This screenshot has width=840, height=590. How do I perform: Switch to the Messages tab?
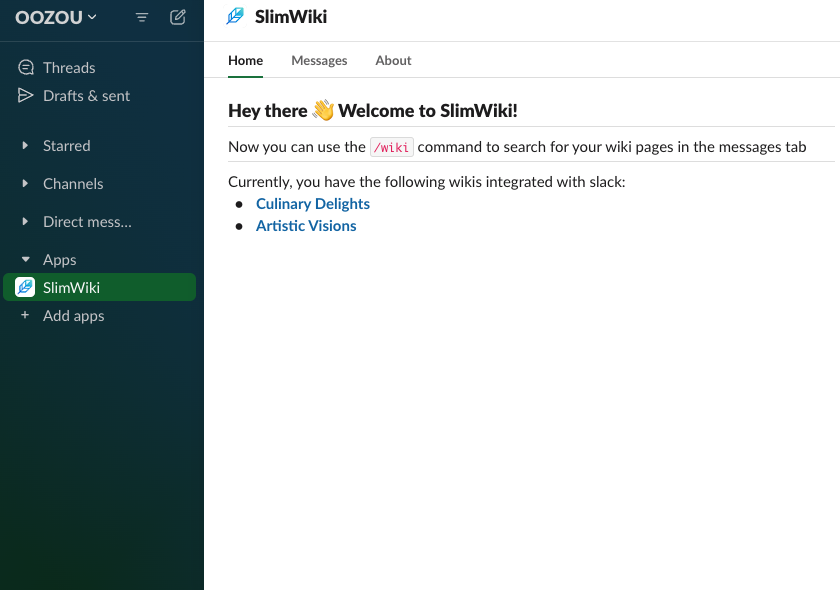(x=319, y=61)
